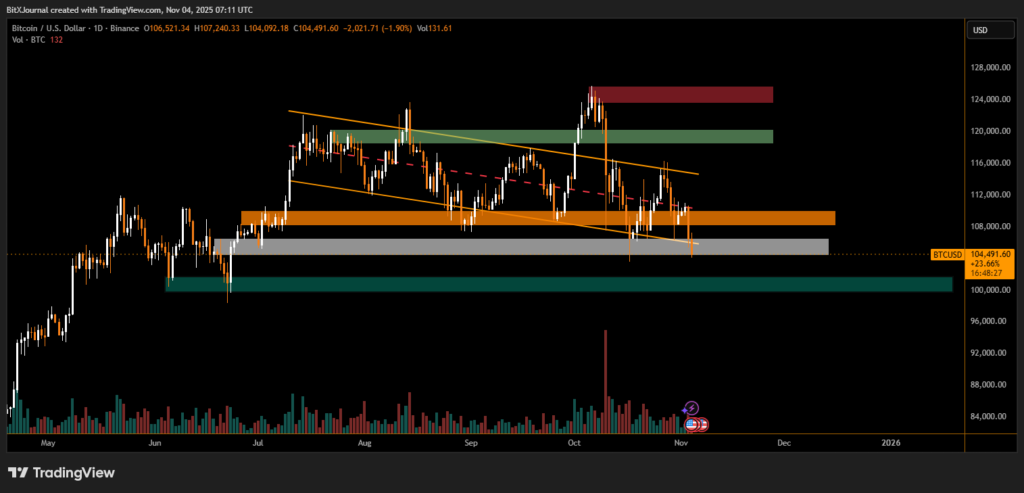Viewport: 1024px width, 493px height.
Task: Click the BTCUSD price label tag
Action: 946,255
